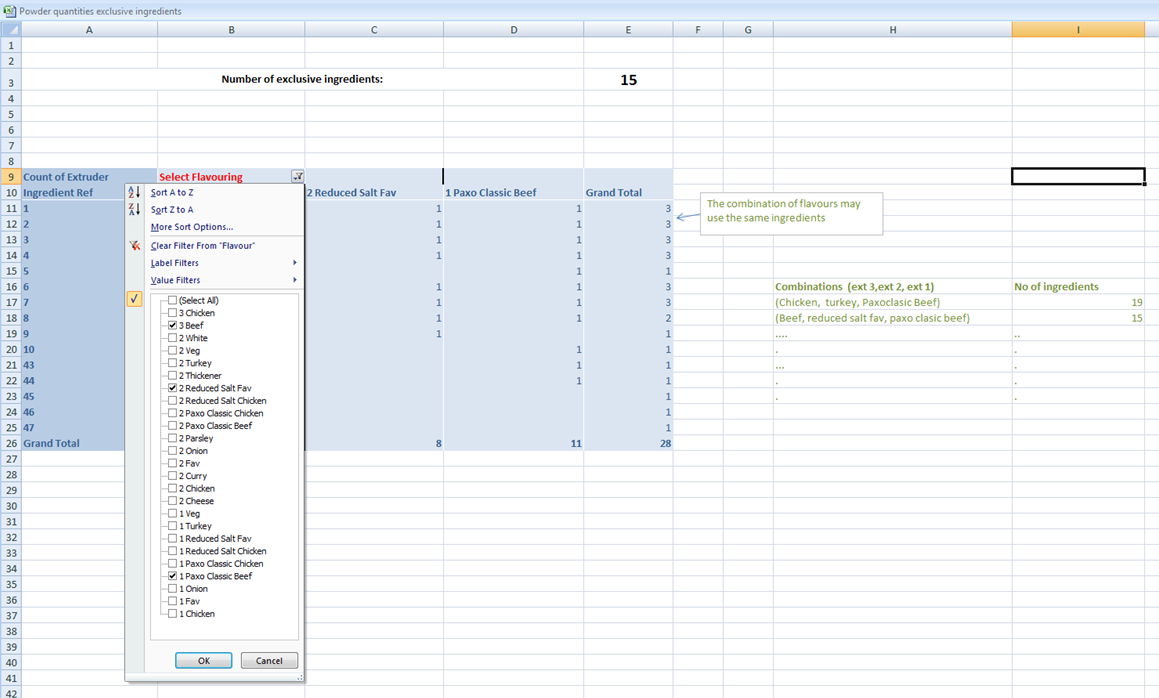This screenshot has width=1159, height=698.
Task: Check the 2 Paxo Classic Chicken checkbox
Action: click(172, 413)
